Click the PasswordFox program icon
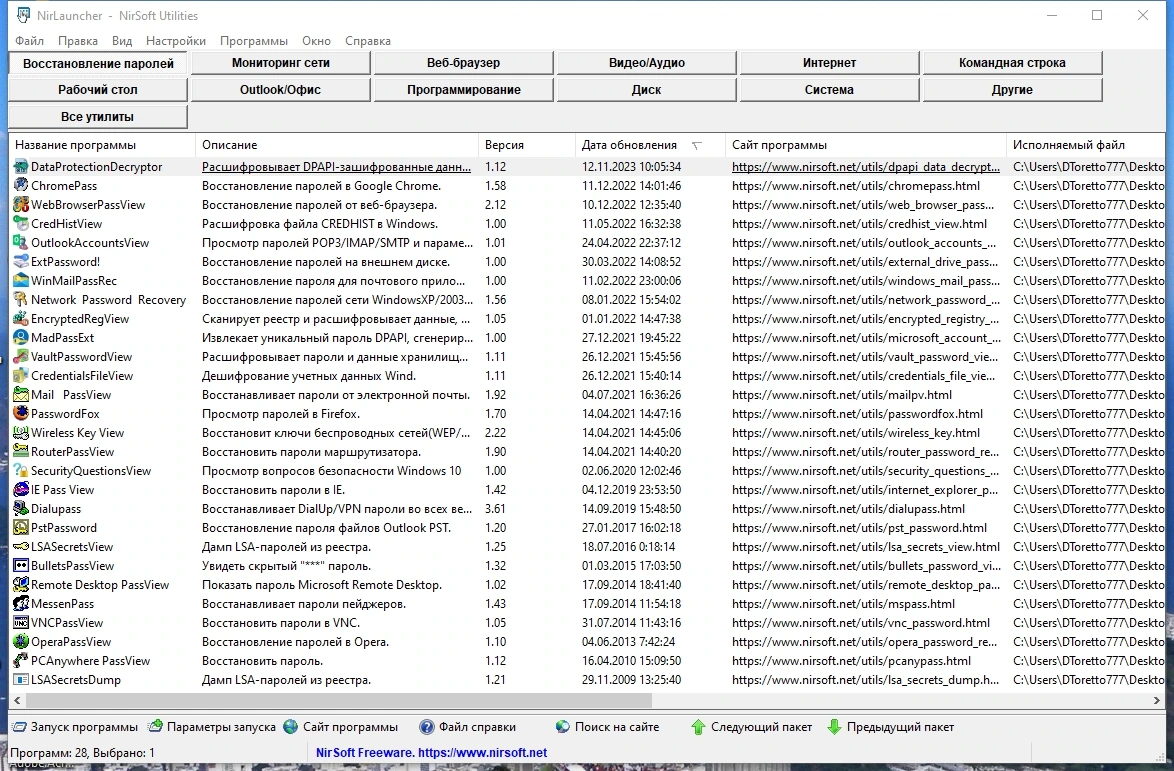Viewport: 1174px width, 771px height. tap(21, 414)
